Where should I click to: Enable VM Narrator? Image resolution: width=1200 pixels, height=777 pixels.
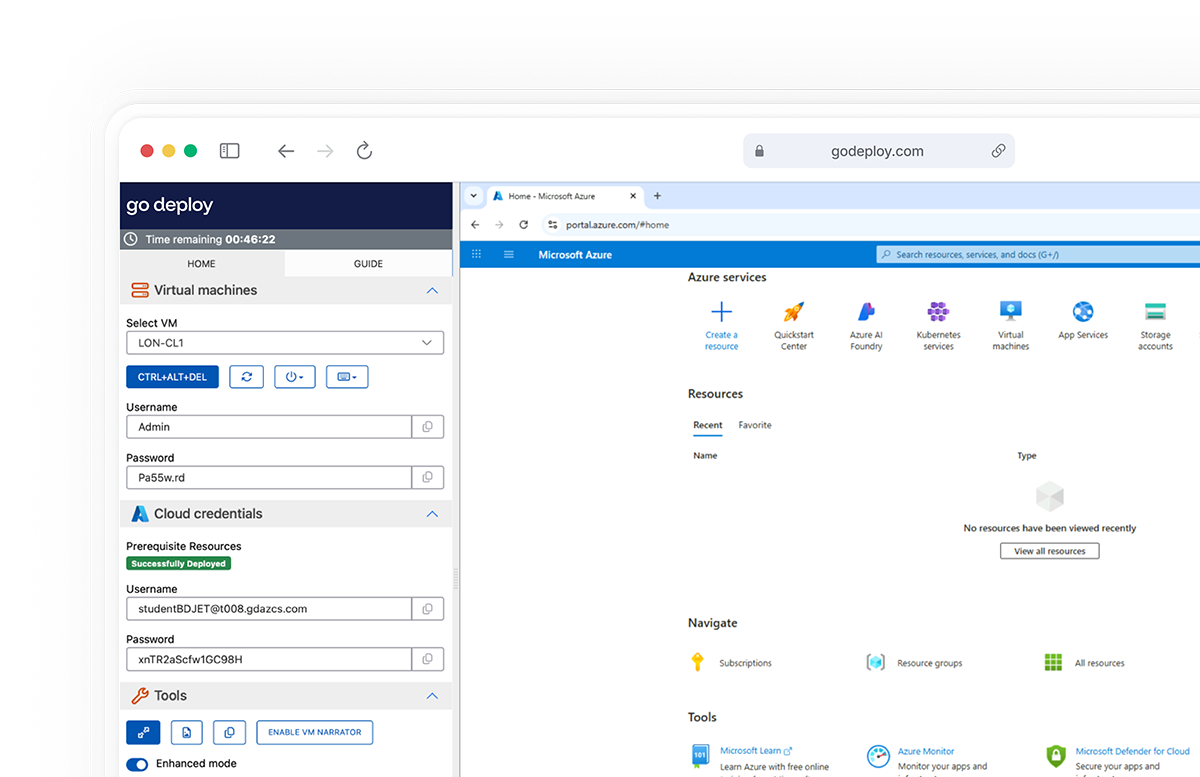[315, 732]
